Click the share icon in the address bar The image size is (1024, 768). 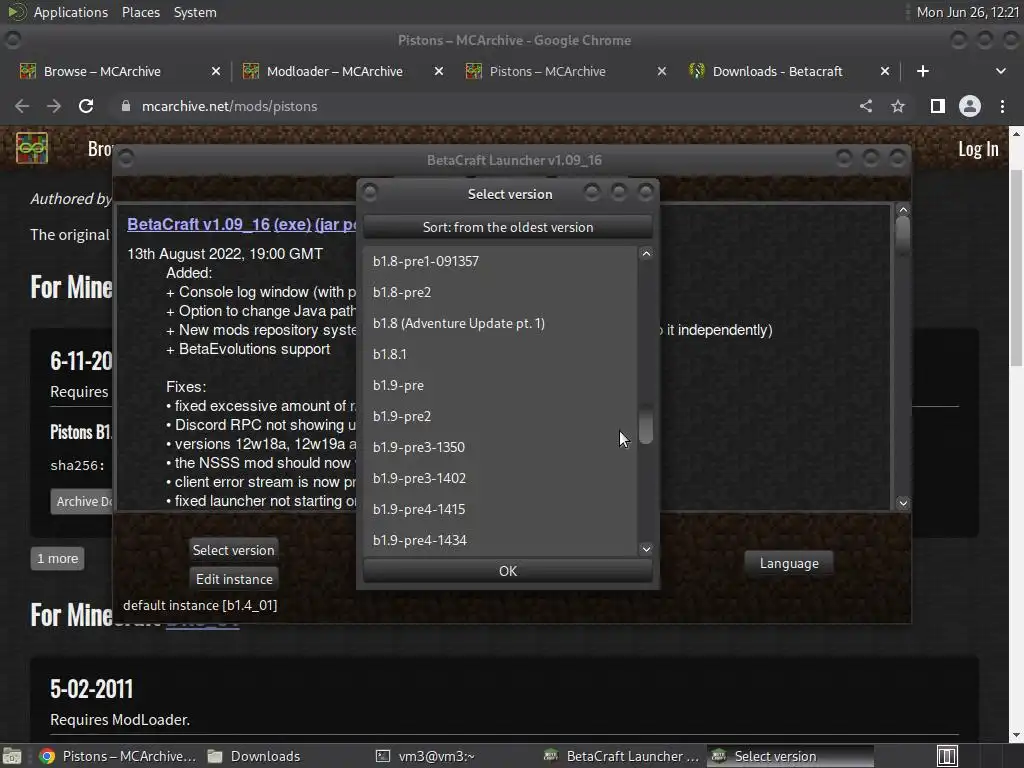(866, 106)
